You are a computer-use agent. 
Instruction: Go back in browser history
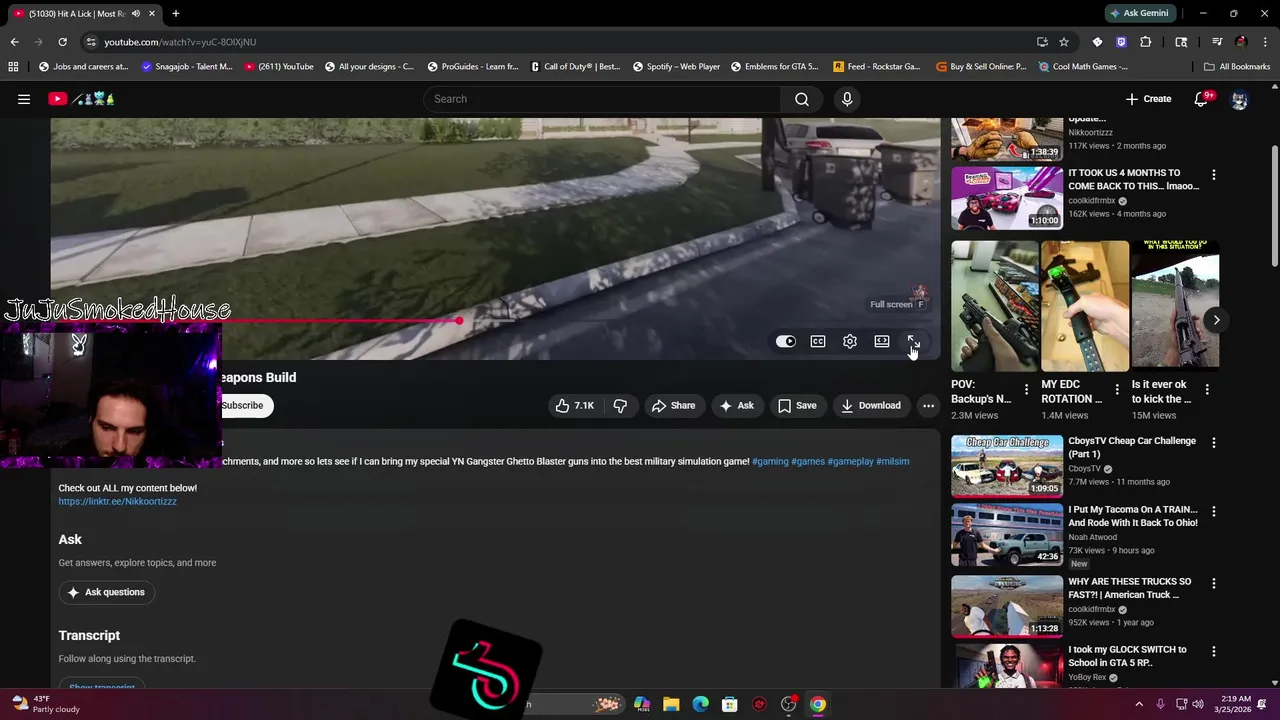[x=14, y=42]
